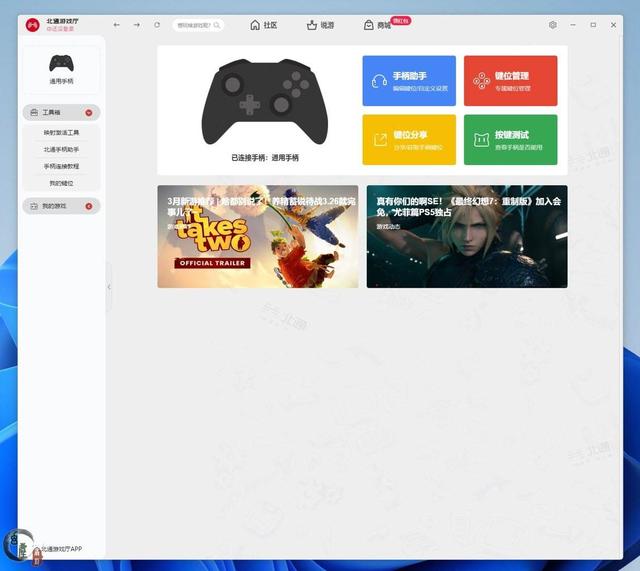Open the 社区 tab

(x=264, y=25)
